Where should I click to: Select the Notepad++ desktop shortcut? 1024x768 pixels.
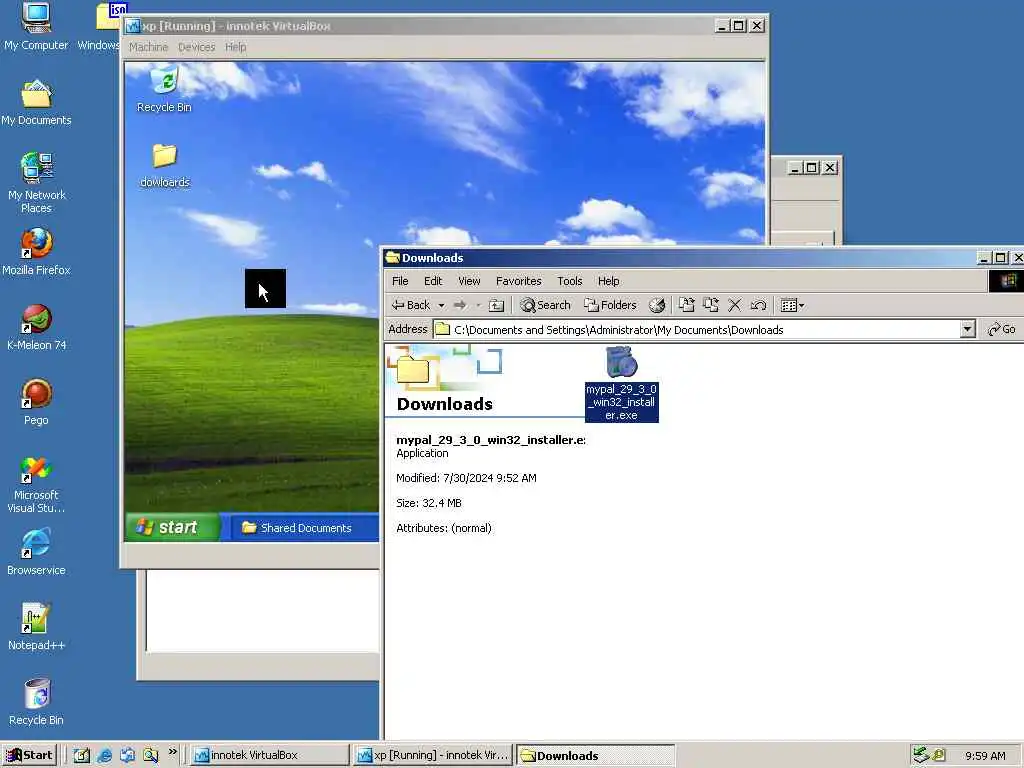pos(36,627)
